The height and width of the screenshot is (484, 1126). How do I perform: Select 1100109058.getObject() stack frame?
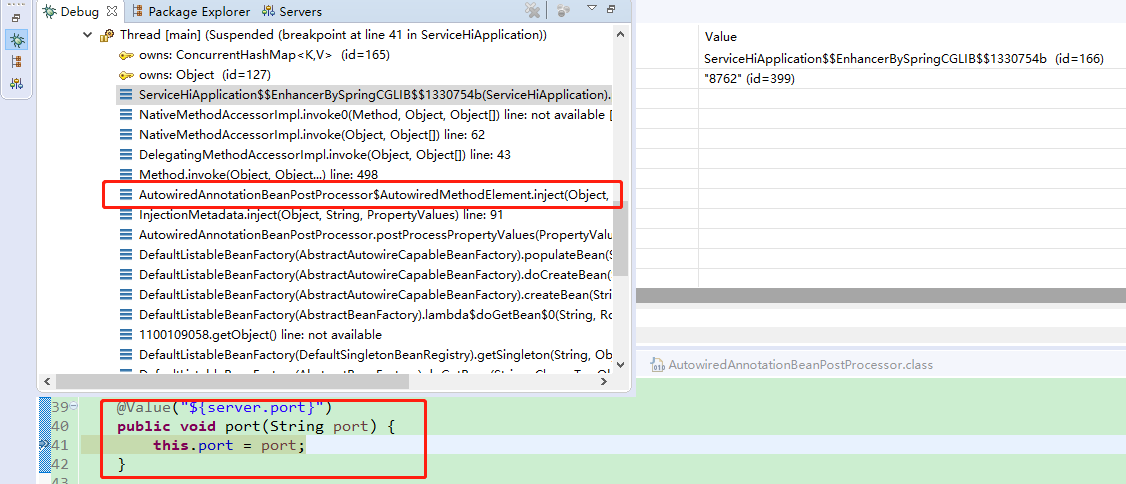pos(260,335)
